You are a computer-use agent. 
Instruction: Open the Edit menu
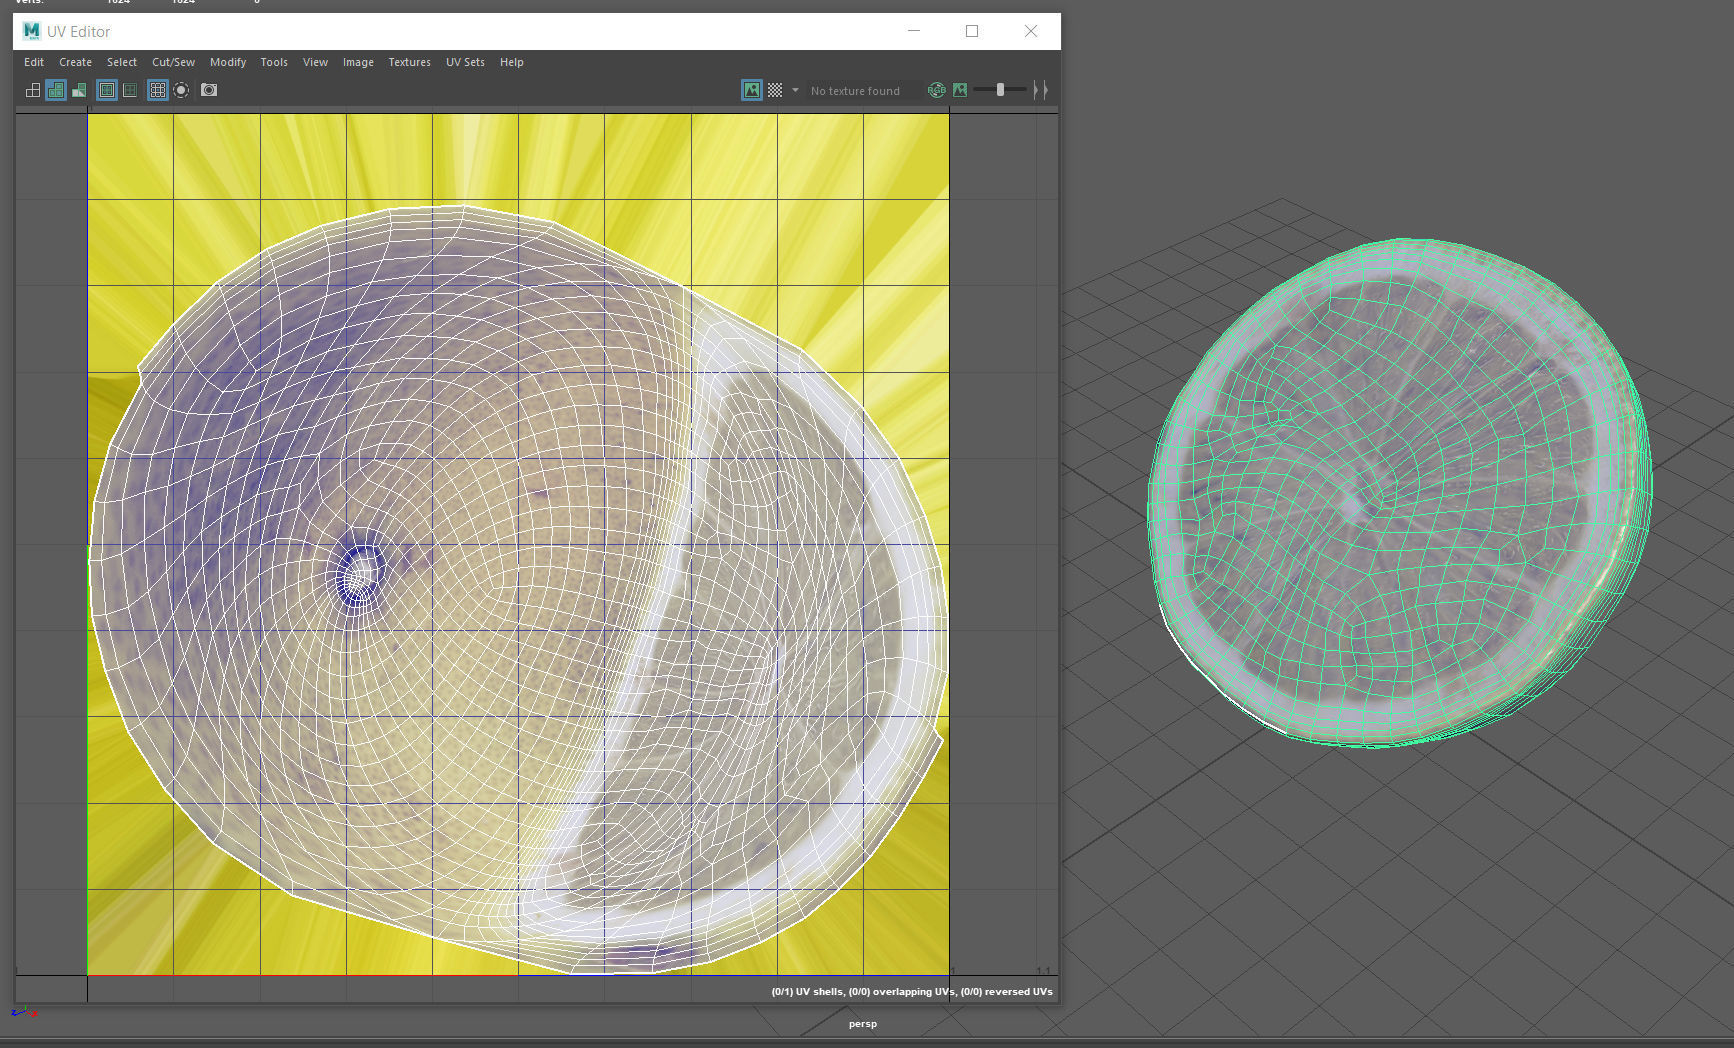coord(34,62)
